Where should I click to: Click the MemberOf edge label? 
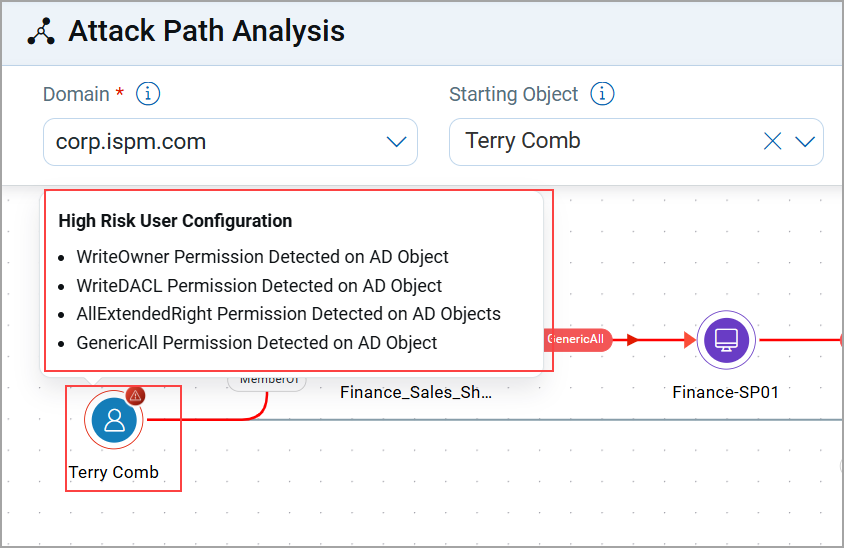pyautogui.click(x=266, y=380)
